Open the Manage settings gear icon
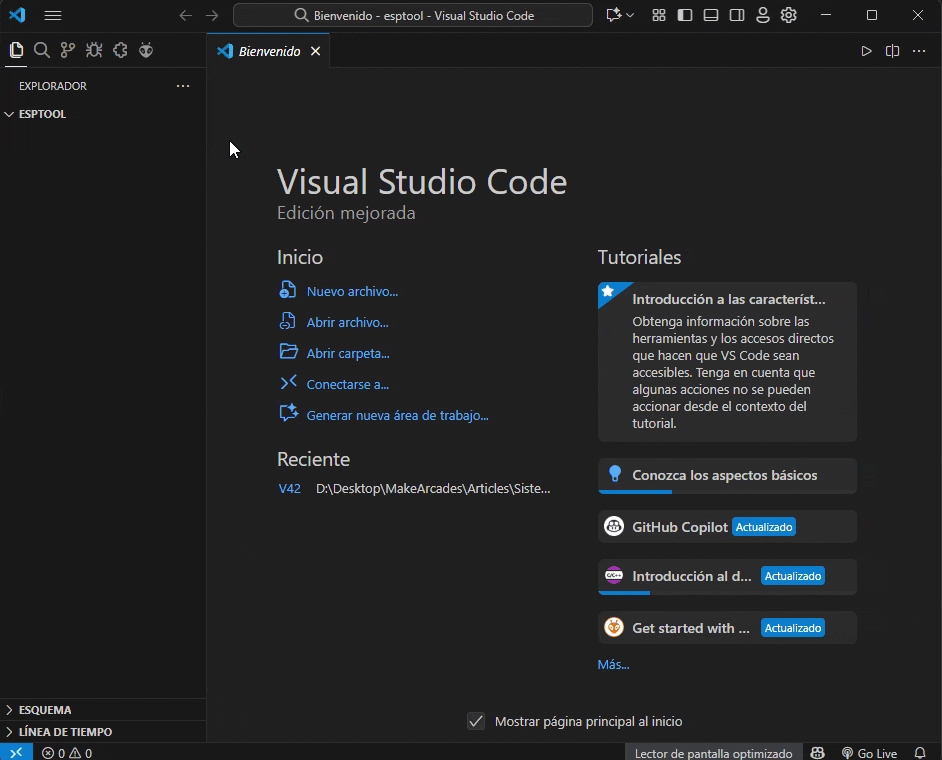Image resolution: width=942 pixels, height=760 pixels. click(789, 15)
